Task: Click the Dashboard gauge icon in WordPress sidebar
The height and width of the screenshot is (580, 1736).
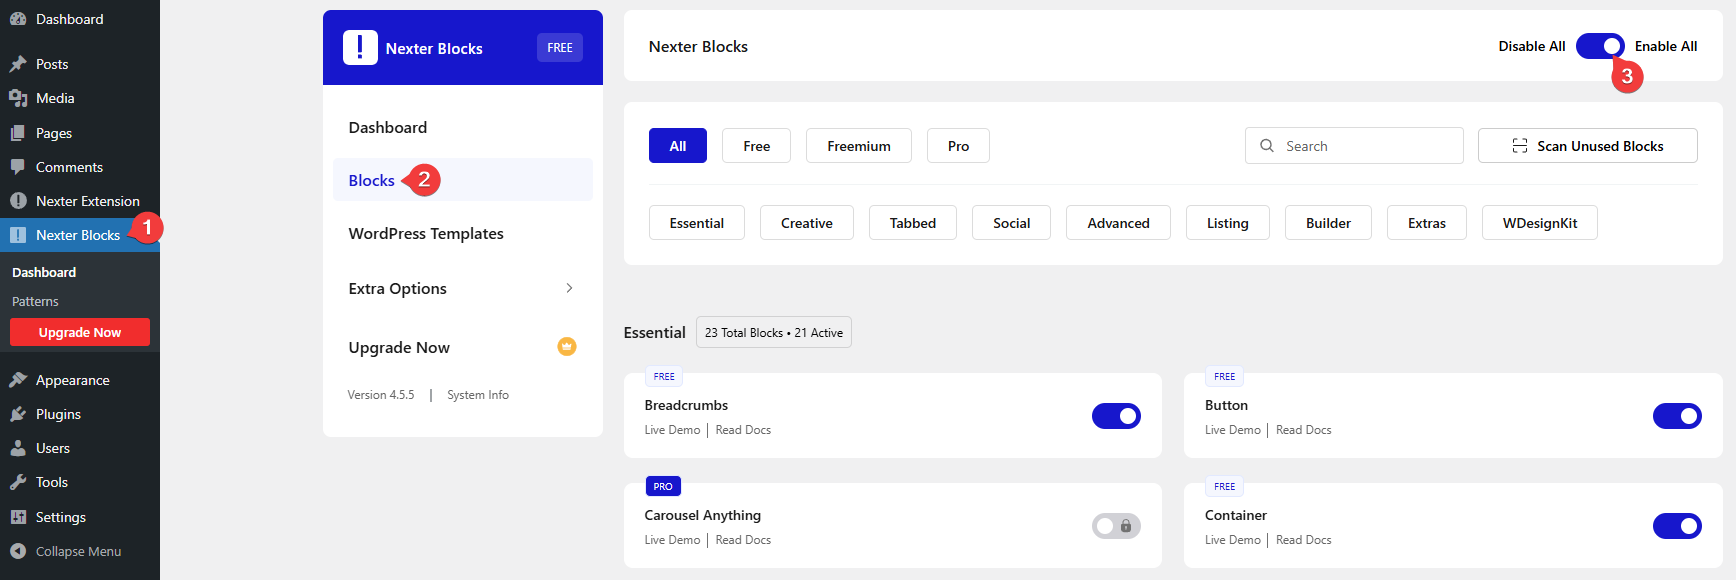Action: [x=18, y=19]
